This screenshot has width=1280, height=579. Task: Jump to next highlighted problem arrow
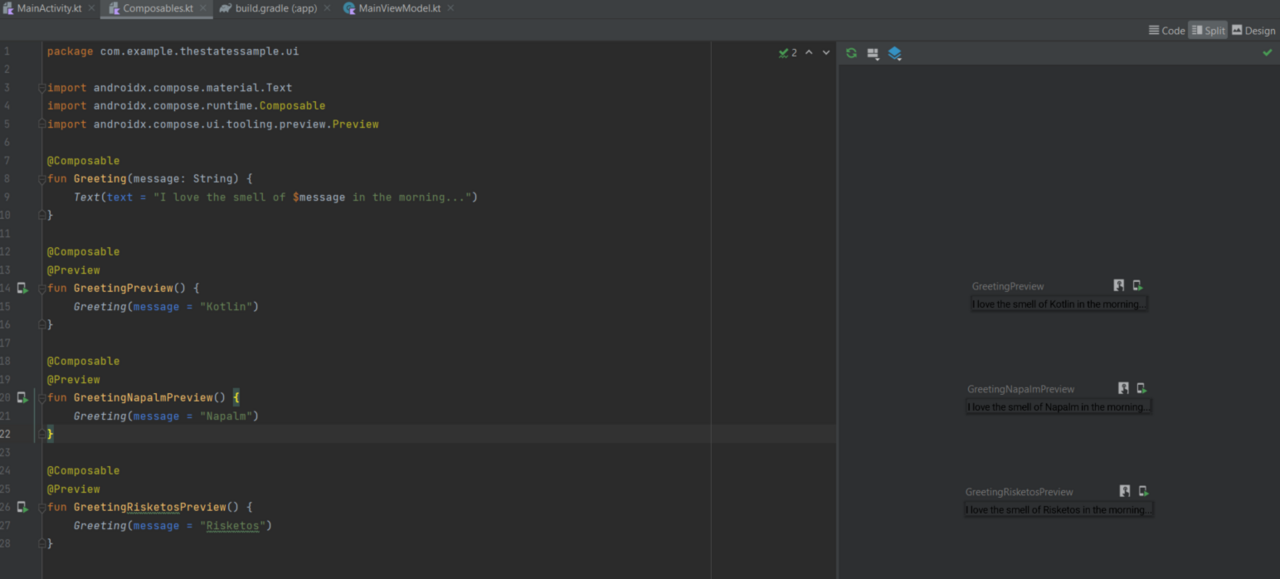(x=826, y=53)
